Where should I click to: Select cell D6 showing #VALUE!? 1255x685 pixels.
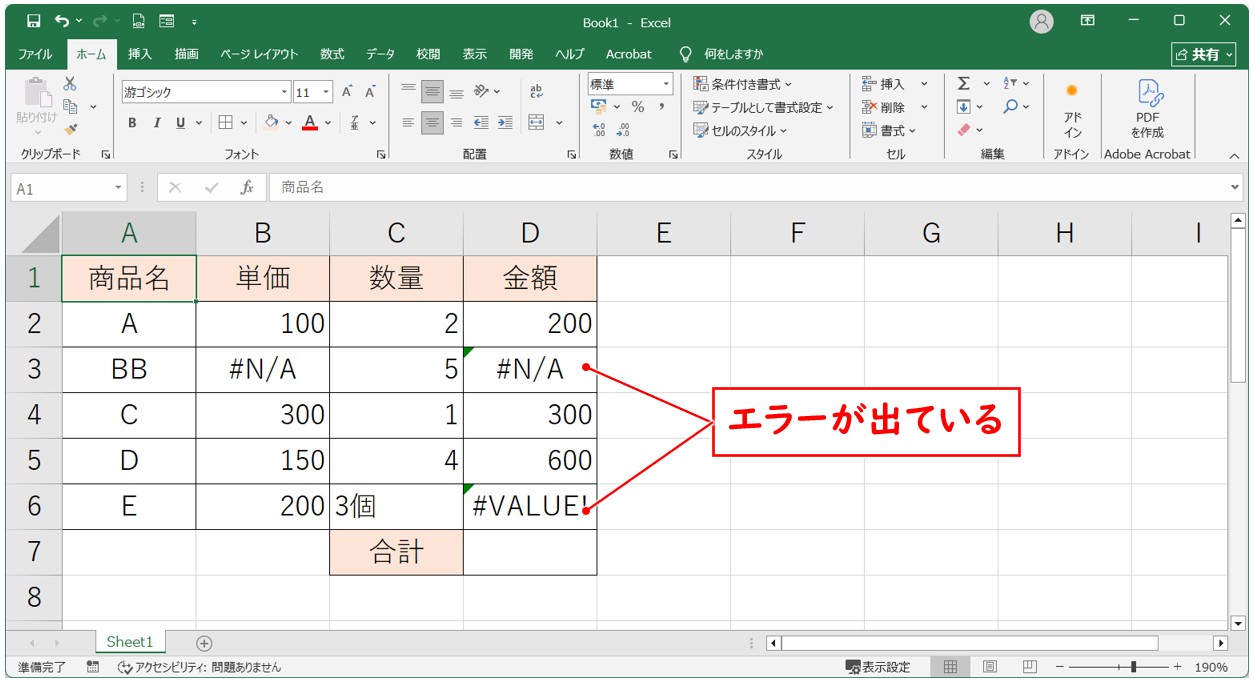pyautogui.click(x=529, y=507)
